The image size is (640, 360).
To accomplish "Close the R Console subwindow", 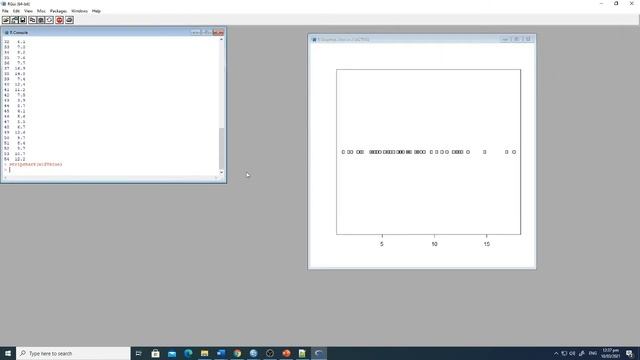I will coord(218,32).
